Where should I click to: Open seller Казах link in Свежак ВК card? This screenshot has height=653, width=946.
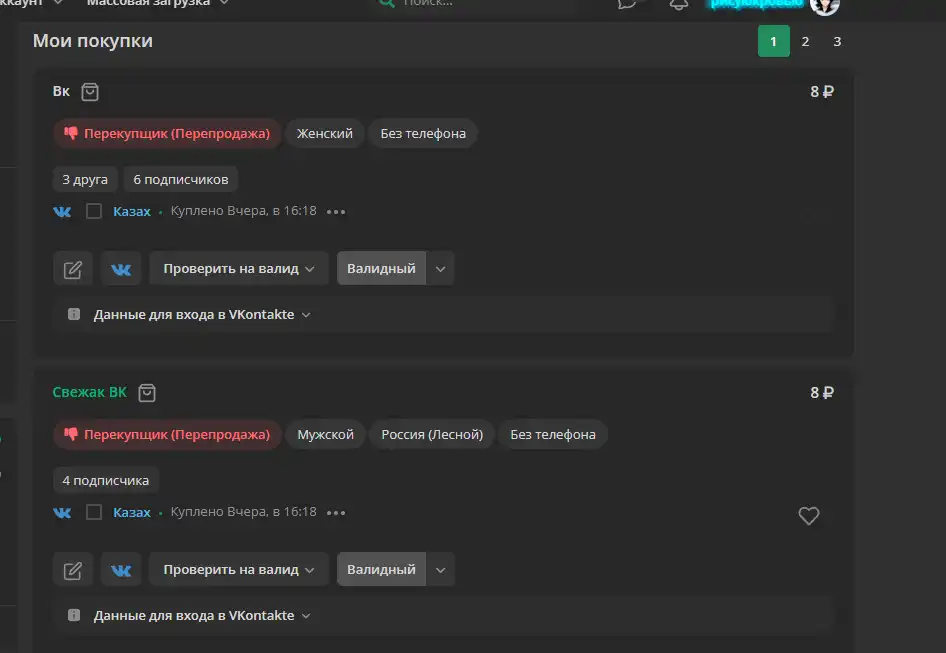click(132, 512)
